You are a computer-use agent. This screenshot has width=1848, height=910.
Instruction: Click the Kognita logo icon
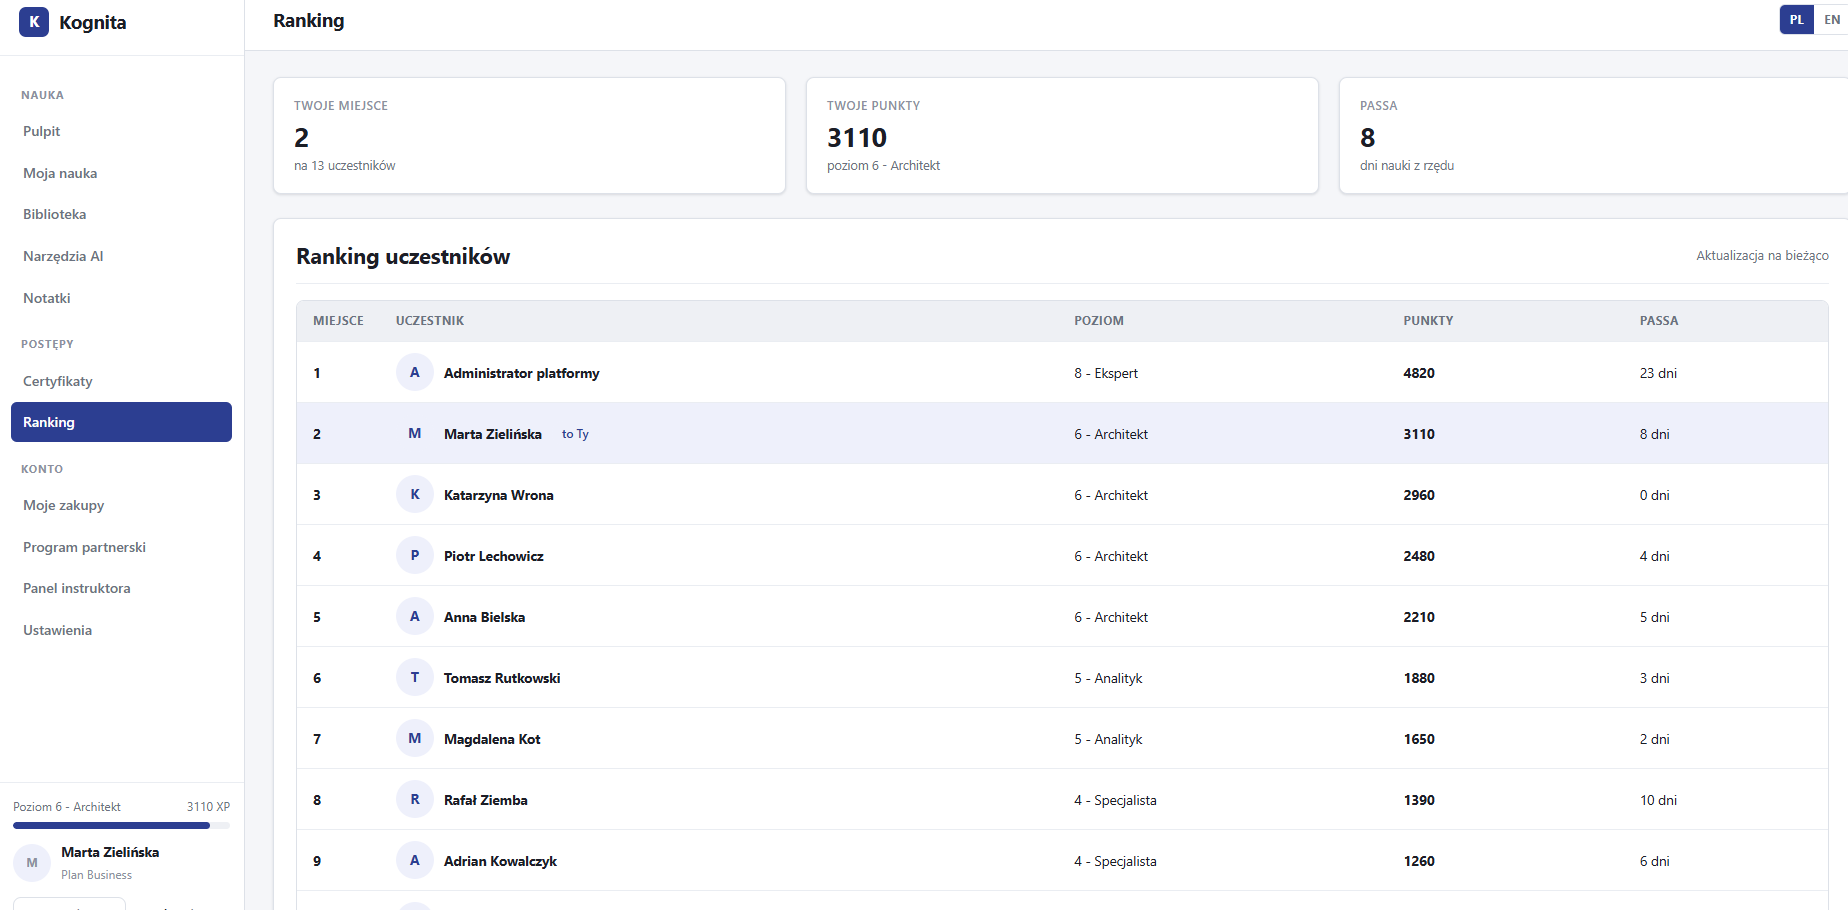coord(34,22)
